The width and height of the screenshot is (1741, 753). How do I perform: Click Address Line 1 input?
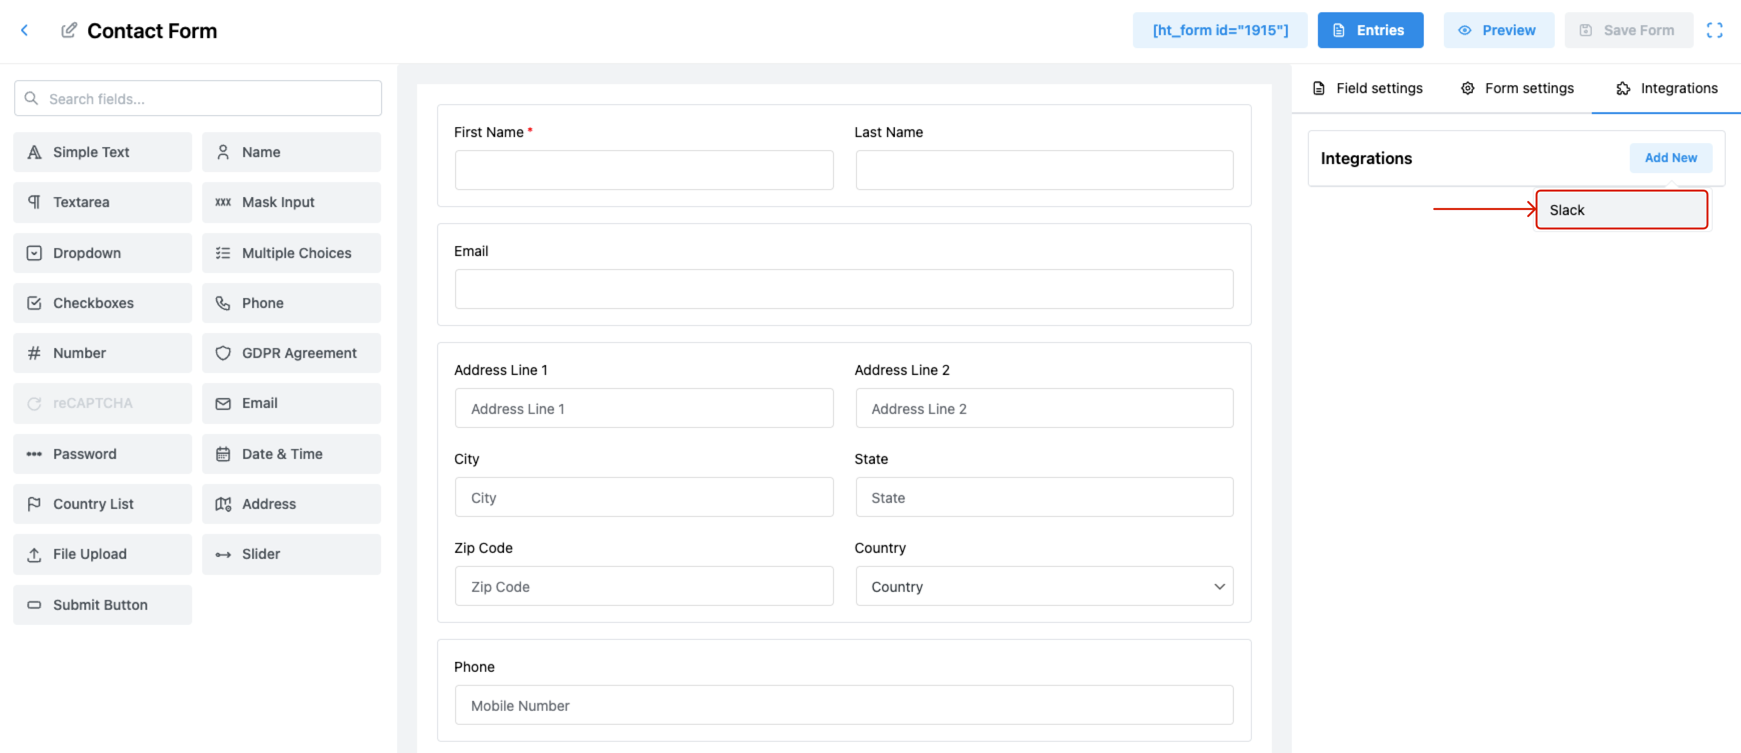(x=644, y=408)
